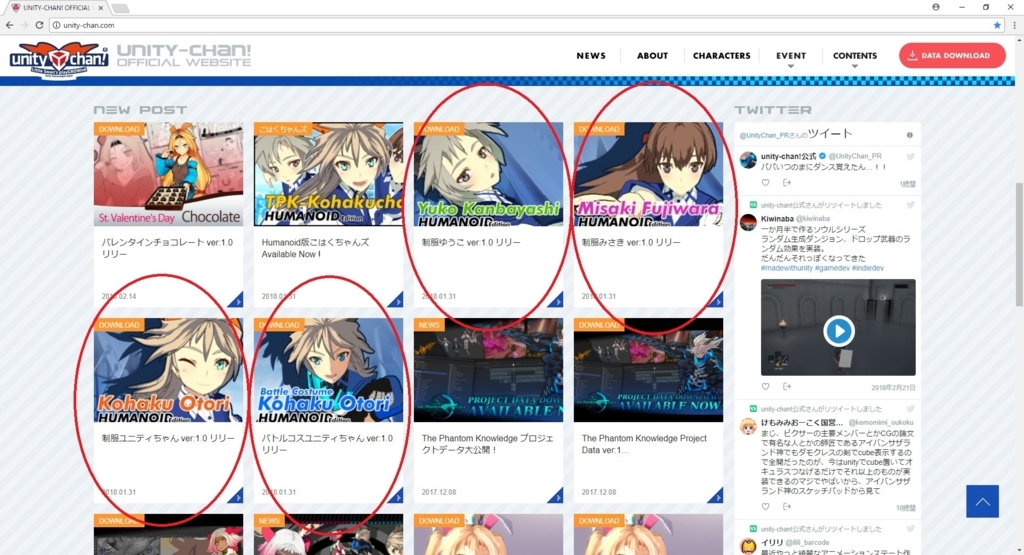Open Yuko Kanbayashi Humanoid thumbnail
This screenshot has width=1024, height=555.
click(488, 174)
